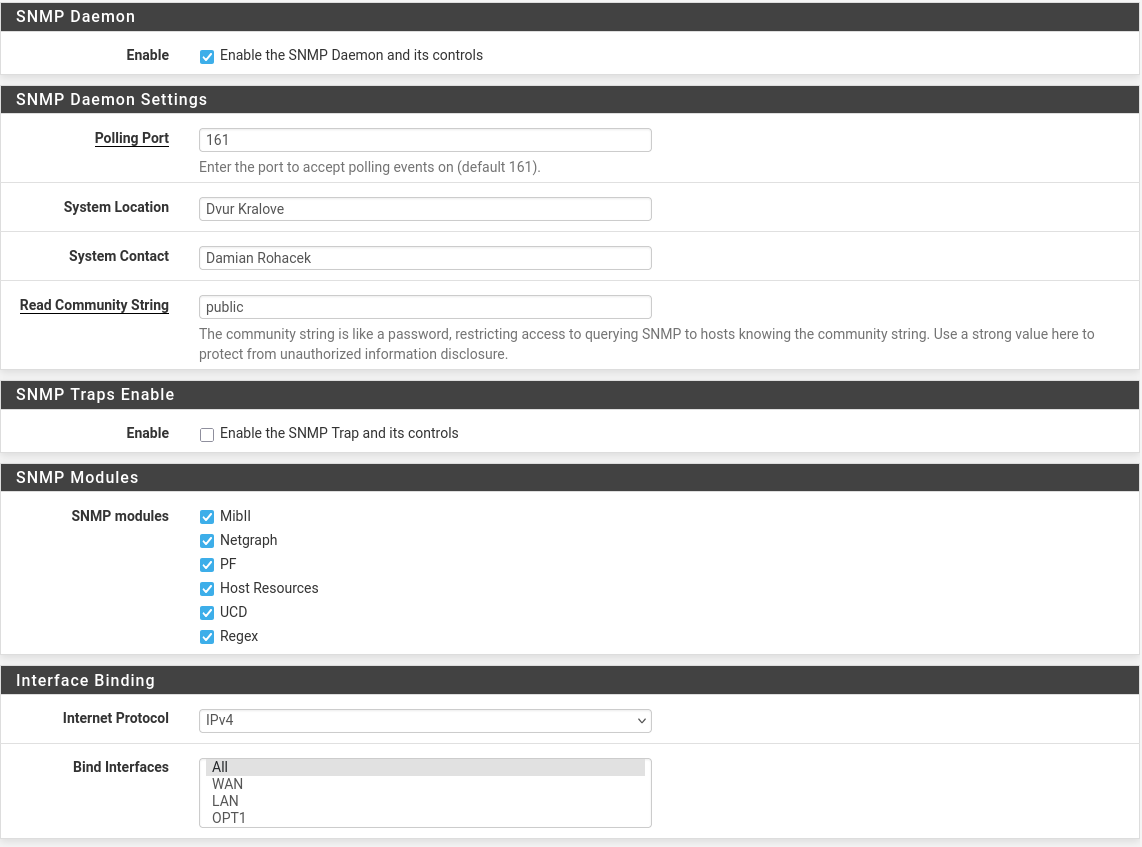Choose LAN in Bind Interfaces list
The image size is (1142, 847).
pos(425,801)
